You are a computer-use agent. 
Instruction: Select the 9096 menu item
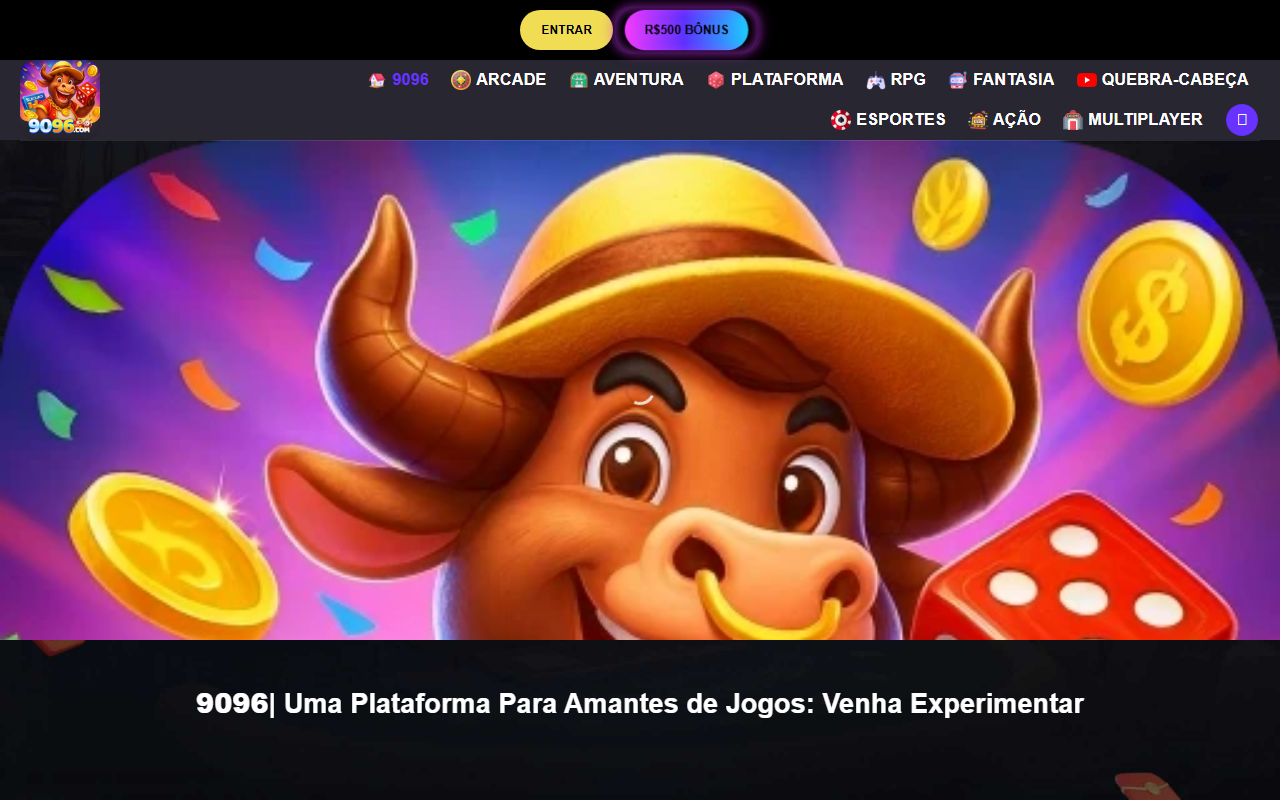[398, 80]
